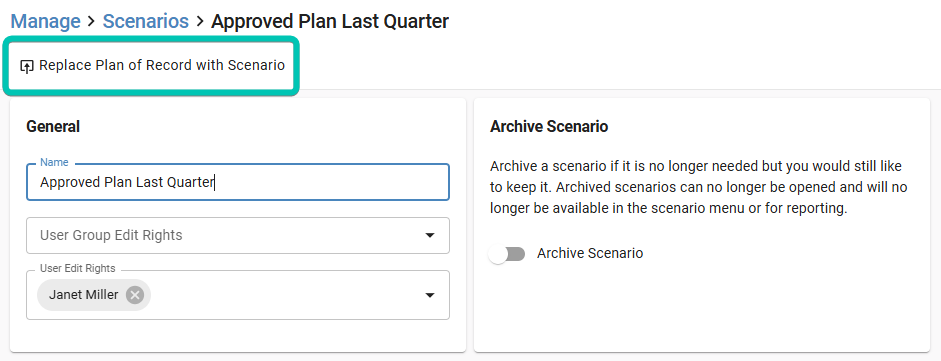The width and height of the screenshot is (941, 361).
Task: Click the Archive Scenario section heading
Action: point(549,127)
